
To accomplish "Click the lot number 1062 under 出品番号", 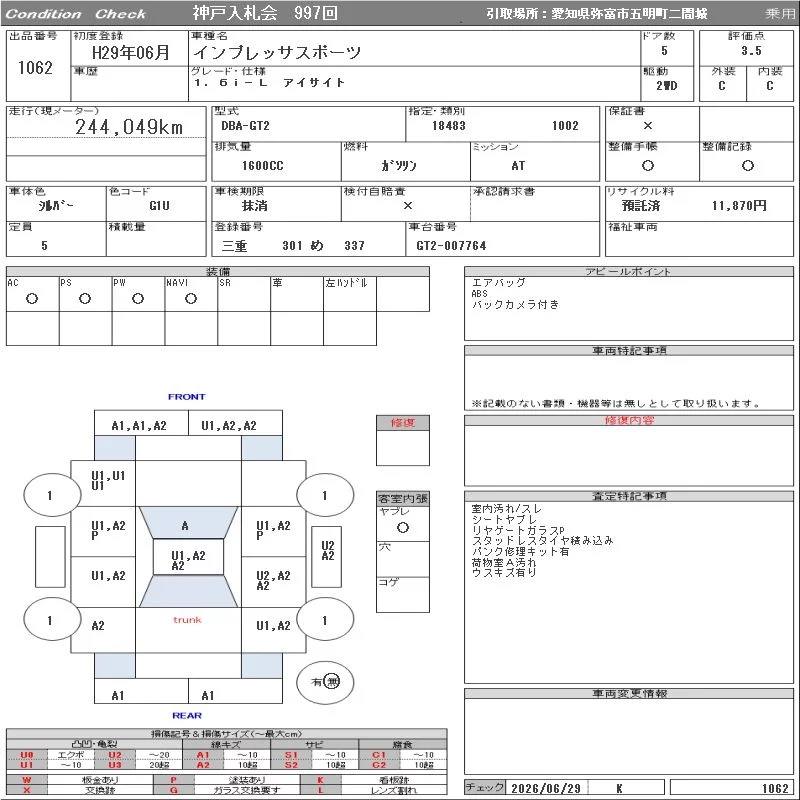I will (35, 67).
